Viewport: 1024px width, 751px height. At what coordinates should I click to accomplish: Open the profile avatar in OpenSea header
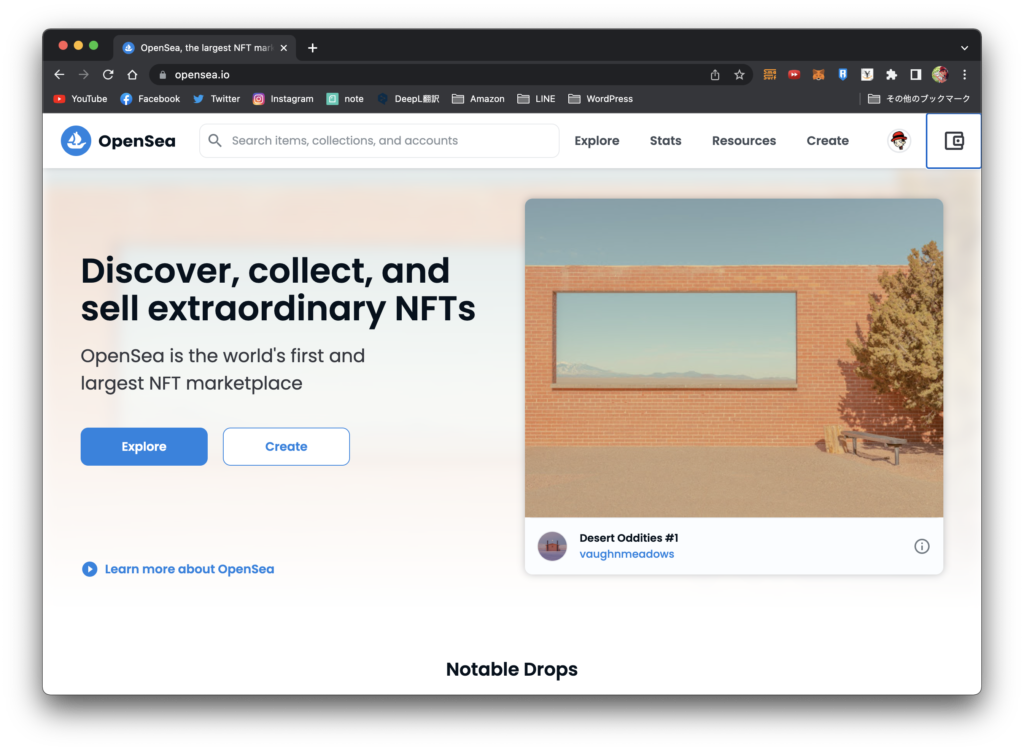click(x=899, y=140)
